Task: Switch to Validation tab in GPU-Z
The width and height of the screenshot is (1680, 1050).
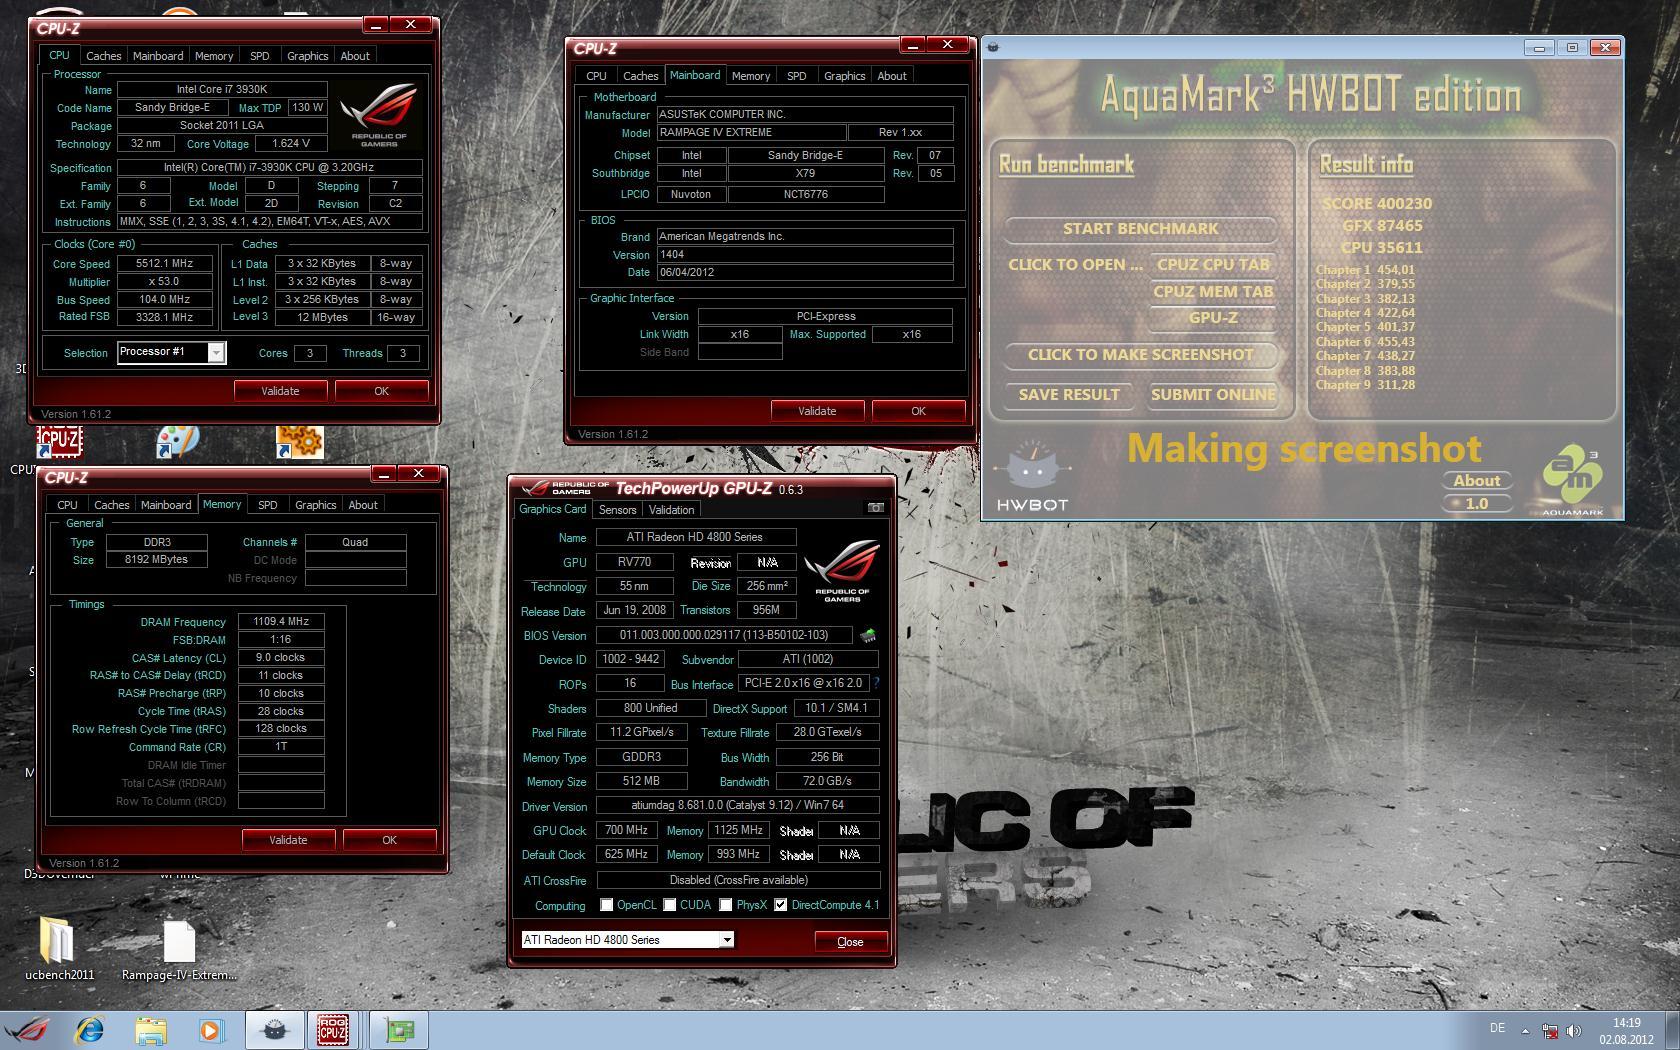Action: [x=671, y=509]
